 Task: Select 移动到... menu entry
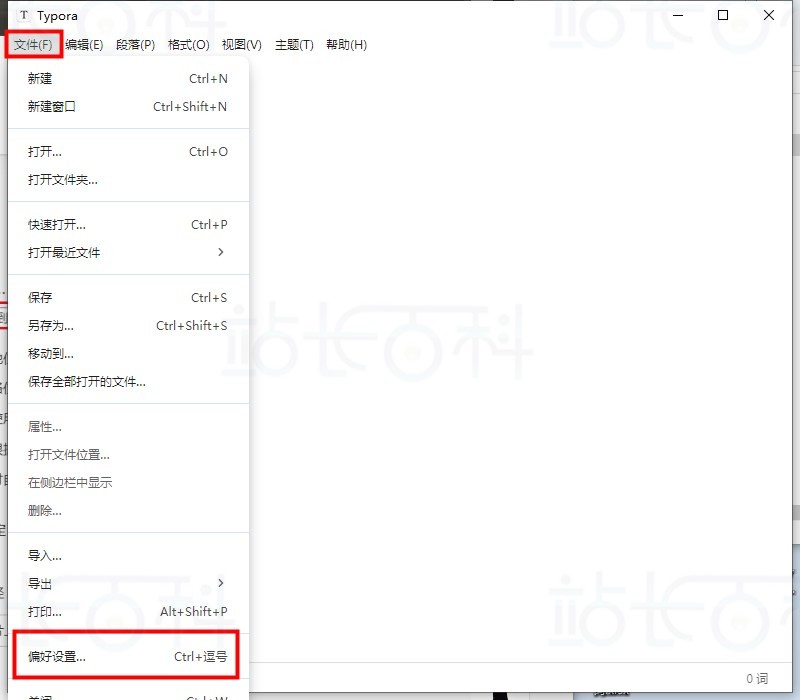(x=128, y=354)
